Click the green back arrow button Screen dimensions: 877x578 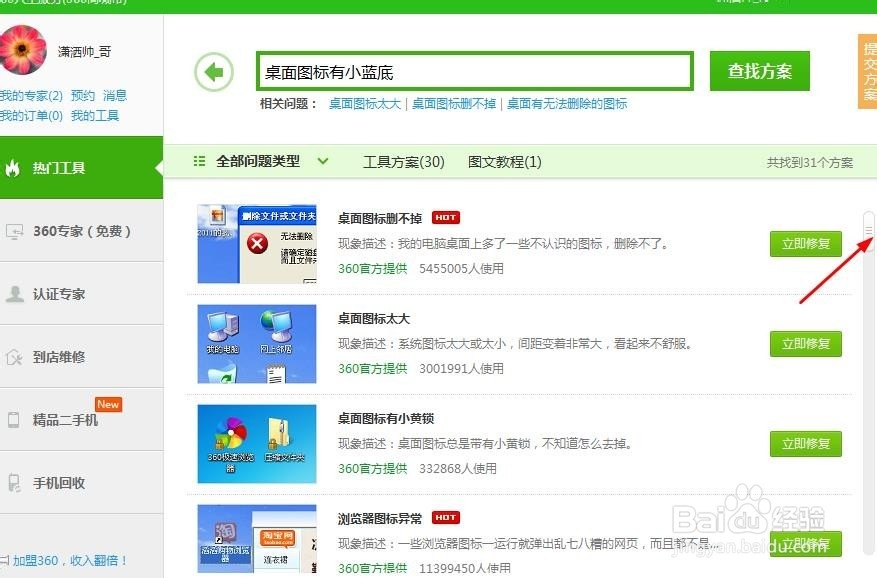[x=214, y=72]
